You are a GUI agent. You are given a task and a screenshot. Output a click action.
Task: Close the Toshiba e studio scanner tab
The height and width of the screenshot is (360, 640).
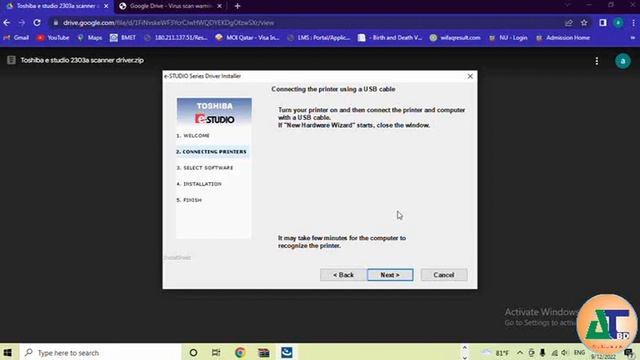coord(106,6)
